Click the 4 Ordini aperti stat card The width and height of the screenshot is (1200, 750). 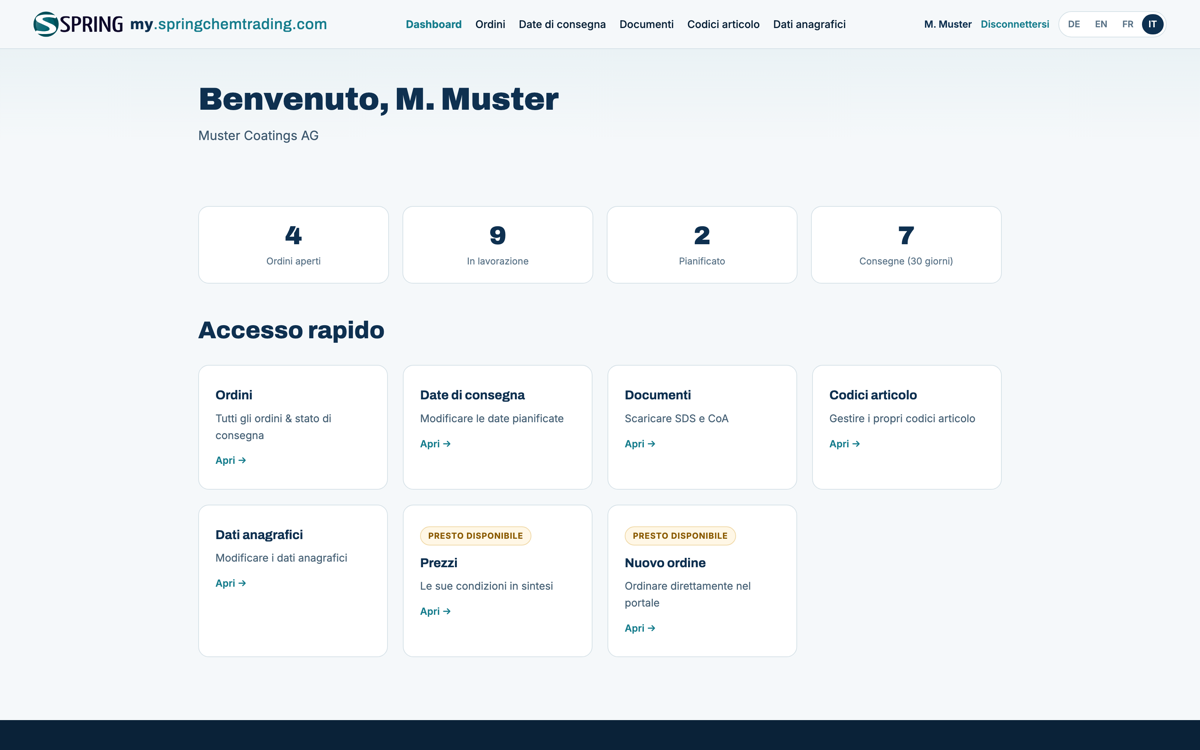293,245
